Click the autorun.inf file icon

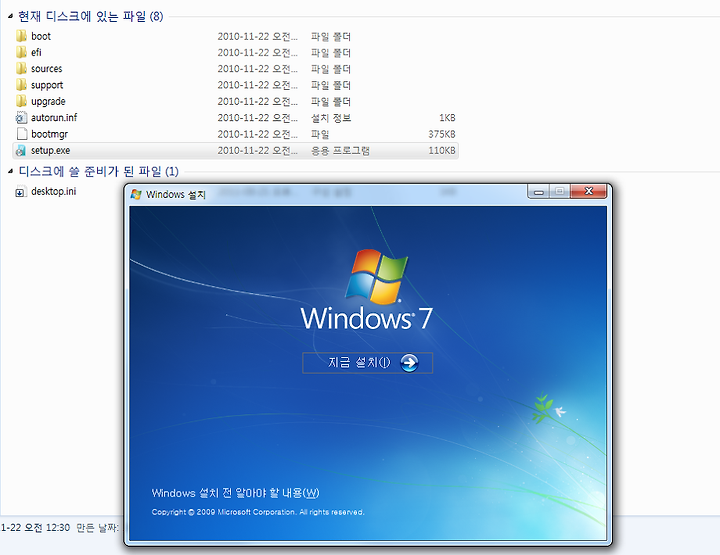tap(21, 118)
